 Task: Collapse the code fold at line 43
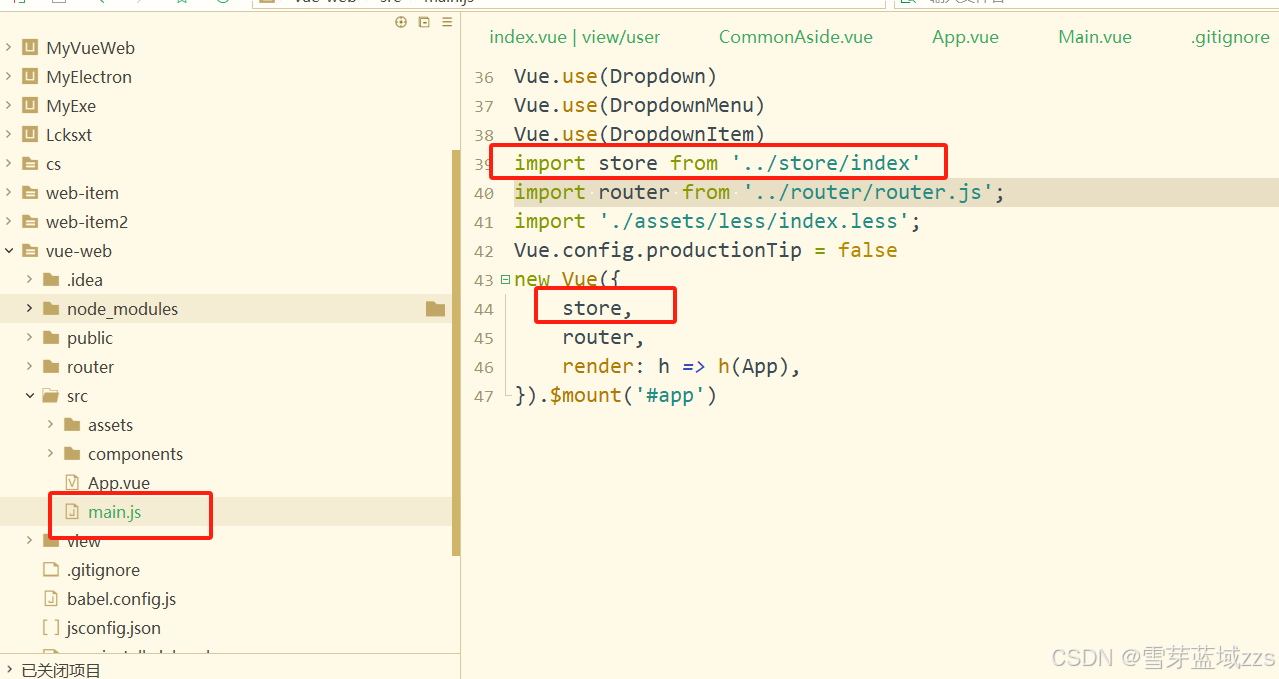coord(505,280)
